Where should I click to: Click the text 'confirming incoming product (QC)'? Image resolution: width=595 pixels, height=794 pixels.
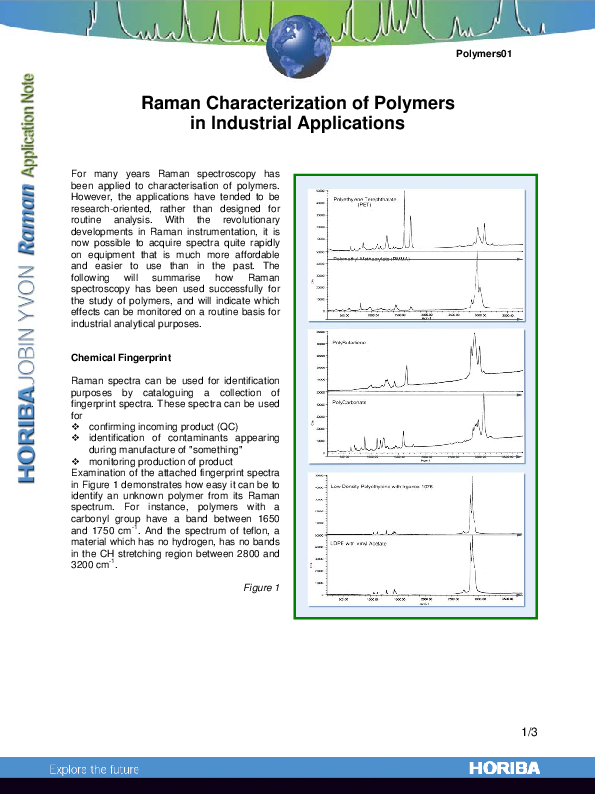pos(164,426)
